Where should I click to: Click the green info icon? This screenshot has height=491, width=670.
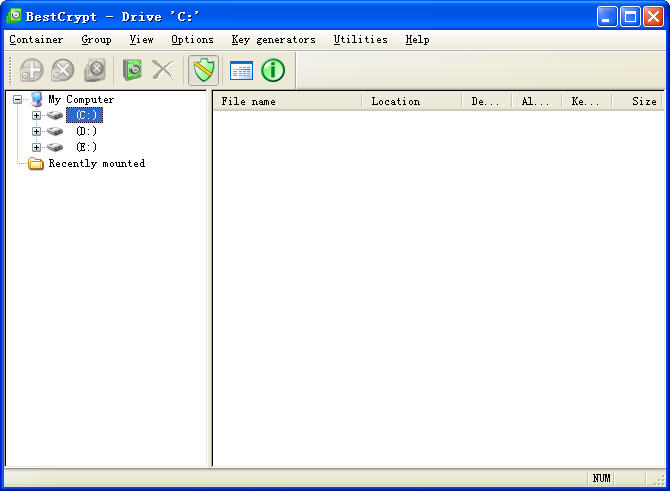coord(273,70)
